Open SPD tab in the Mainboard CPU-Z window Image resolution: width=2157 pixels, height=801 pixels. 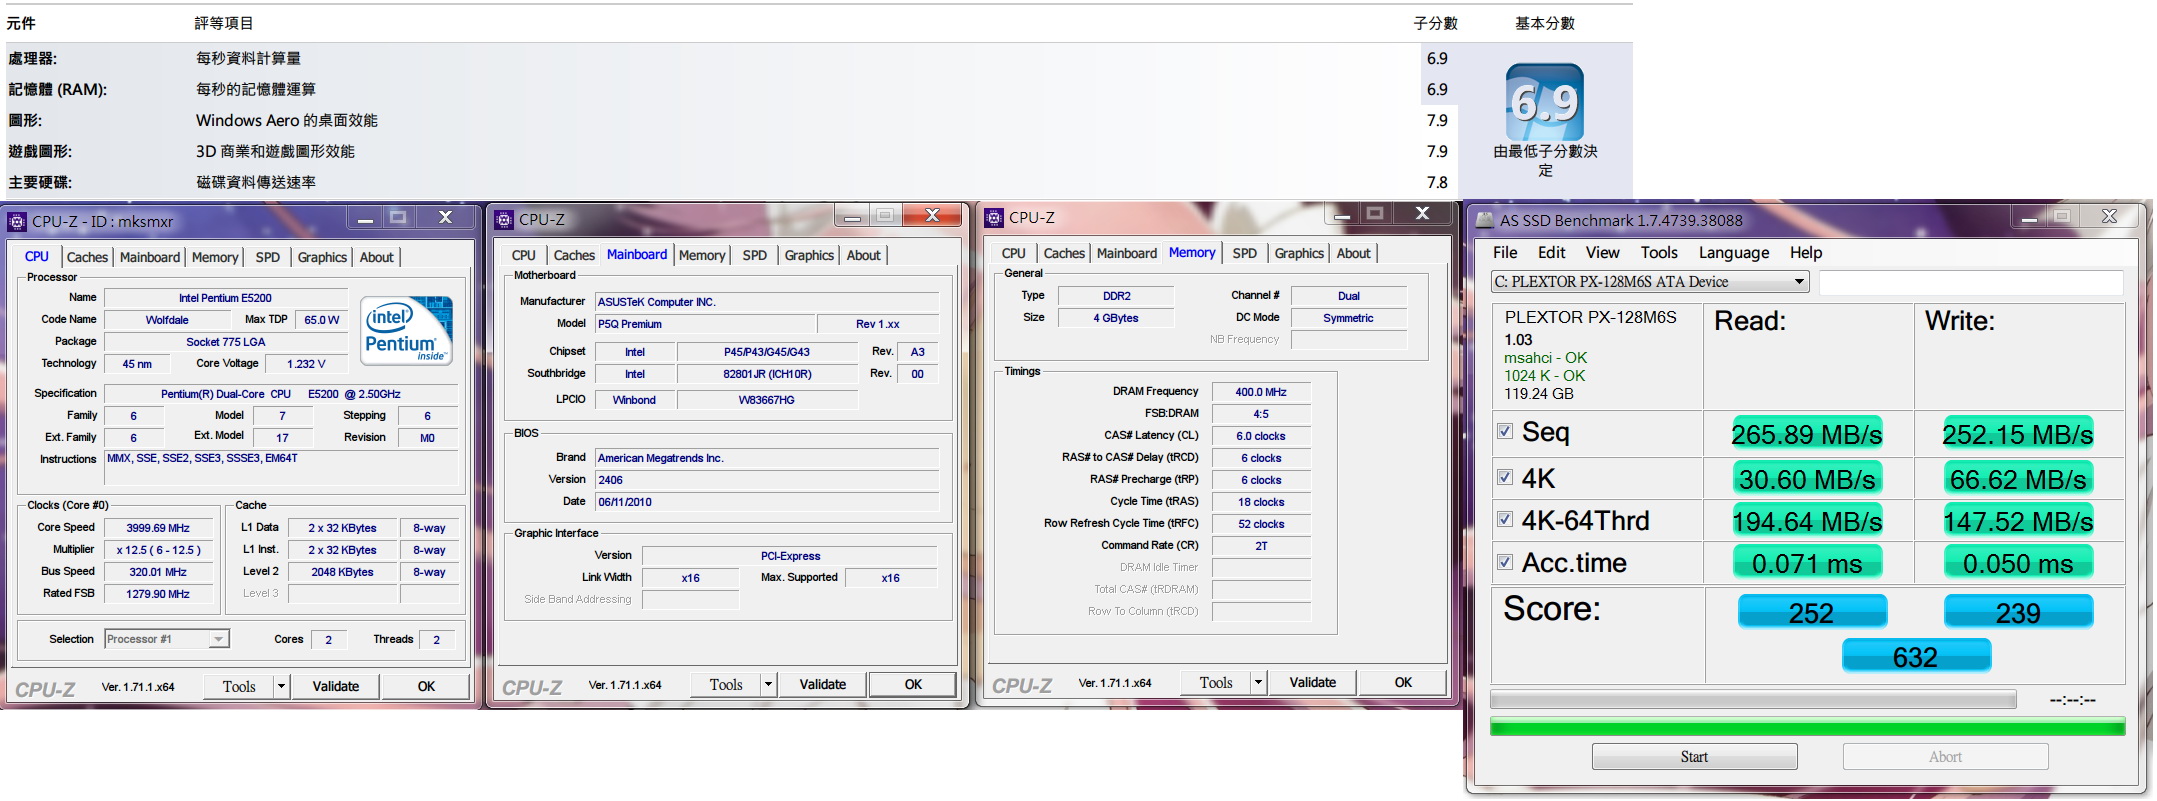click(x=755, y=255)
